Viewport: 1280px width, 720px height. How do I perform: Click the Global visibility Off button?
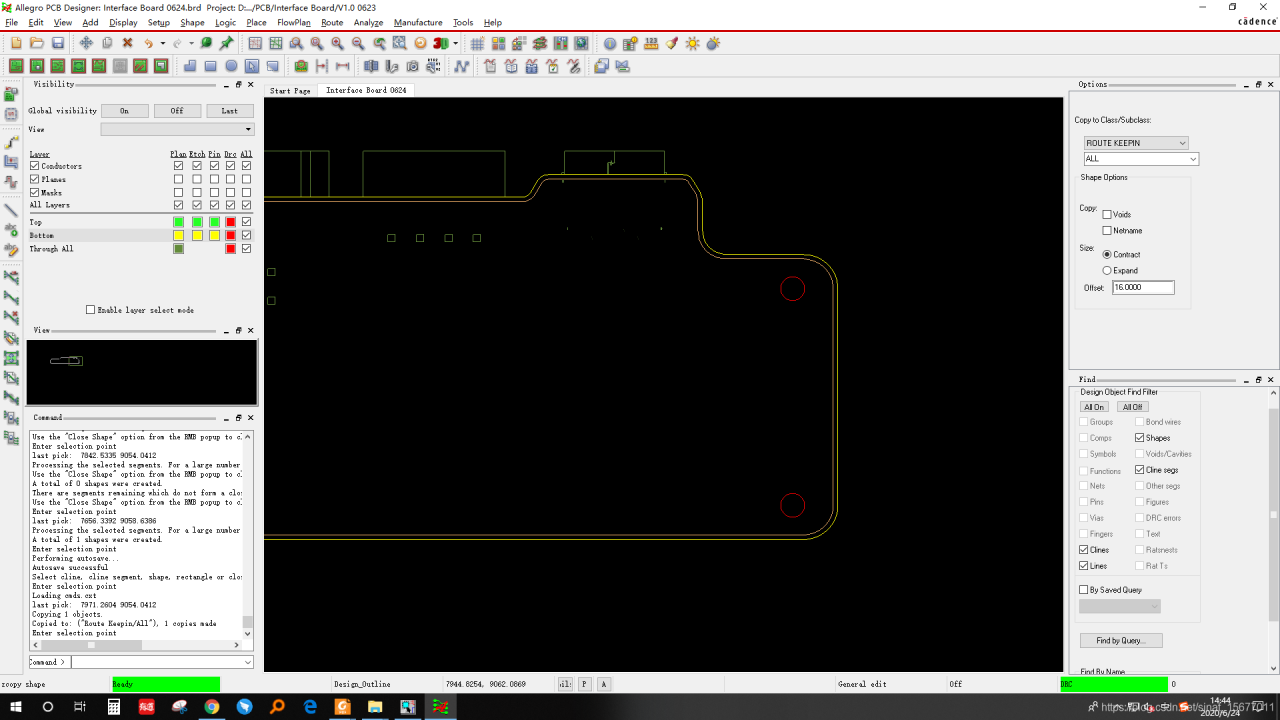pos(177,111)
